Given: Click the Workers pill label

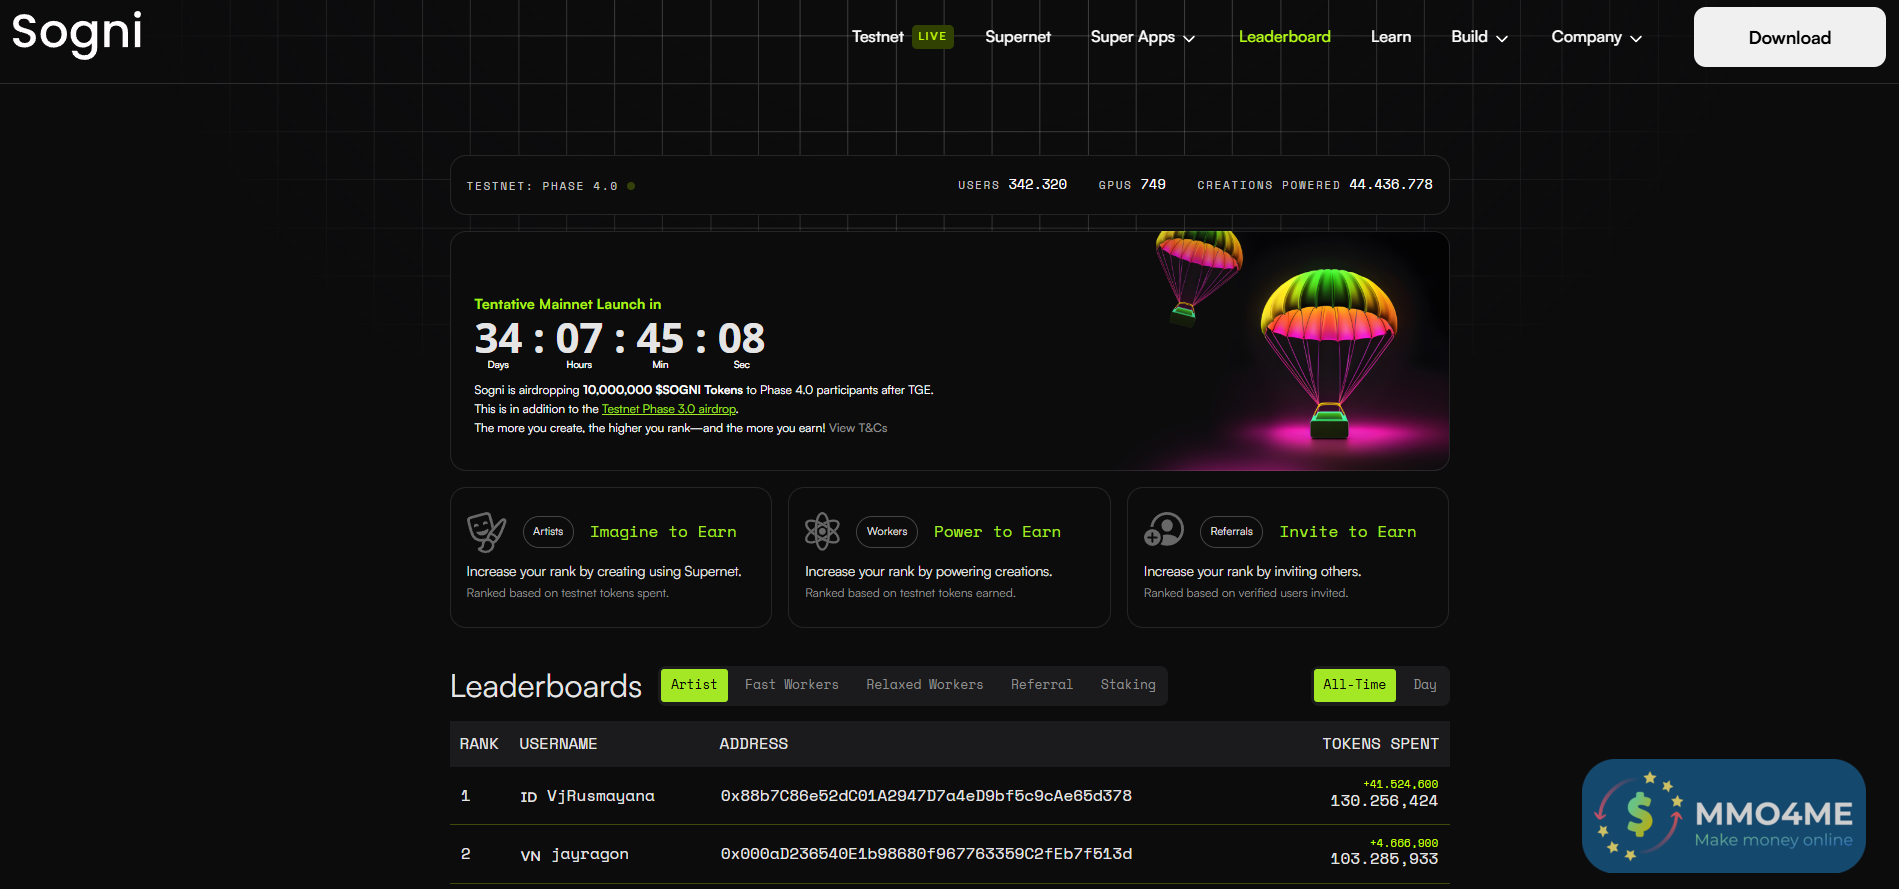Looking at the screenshot, I should [x=887, y=532].
